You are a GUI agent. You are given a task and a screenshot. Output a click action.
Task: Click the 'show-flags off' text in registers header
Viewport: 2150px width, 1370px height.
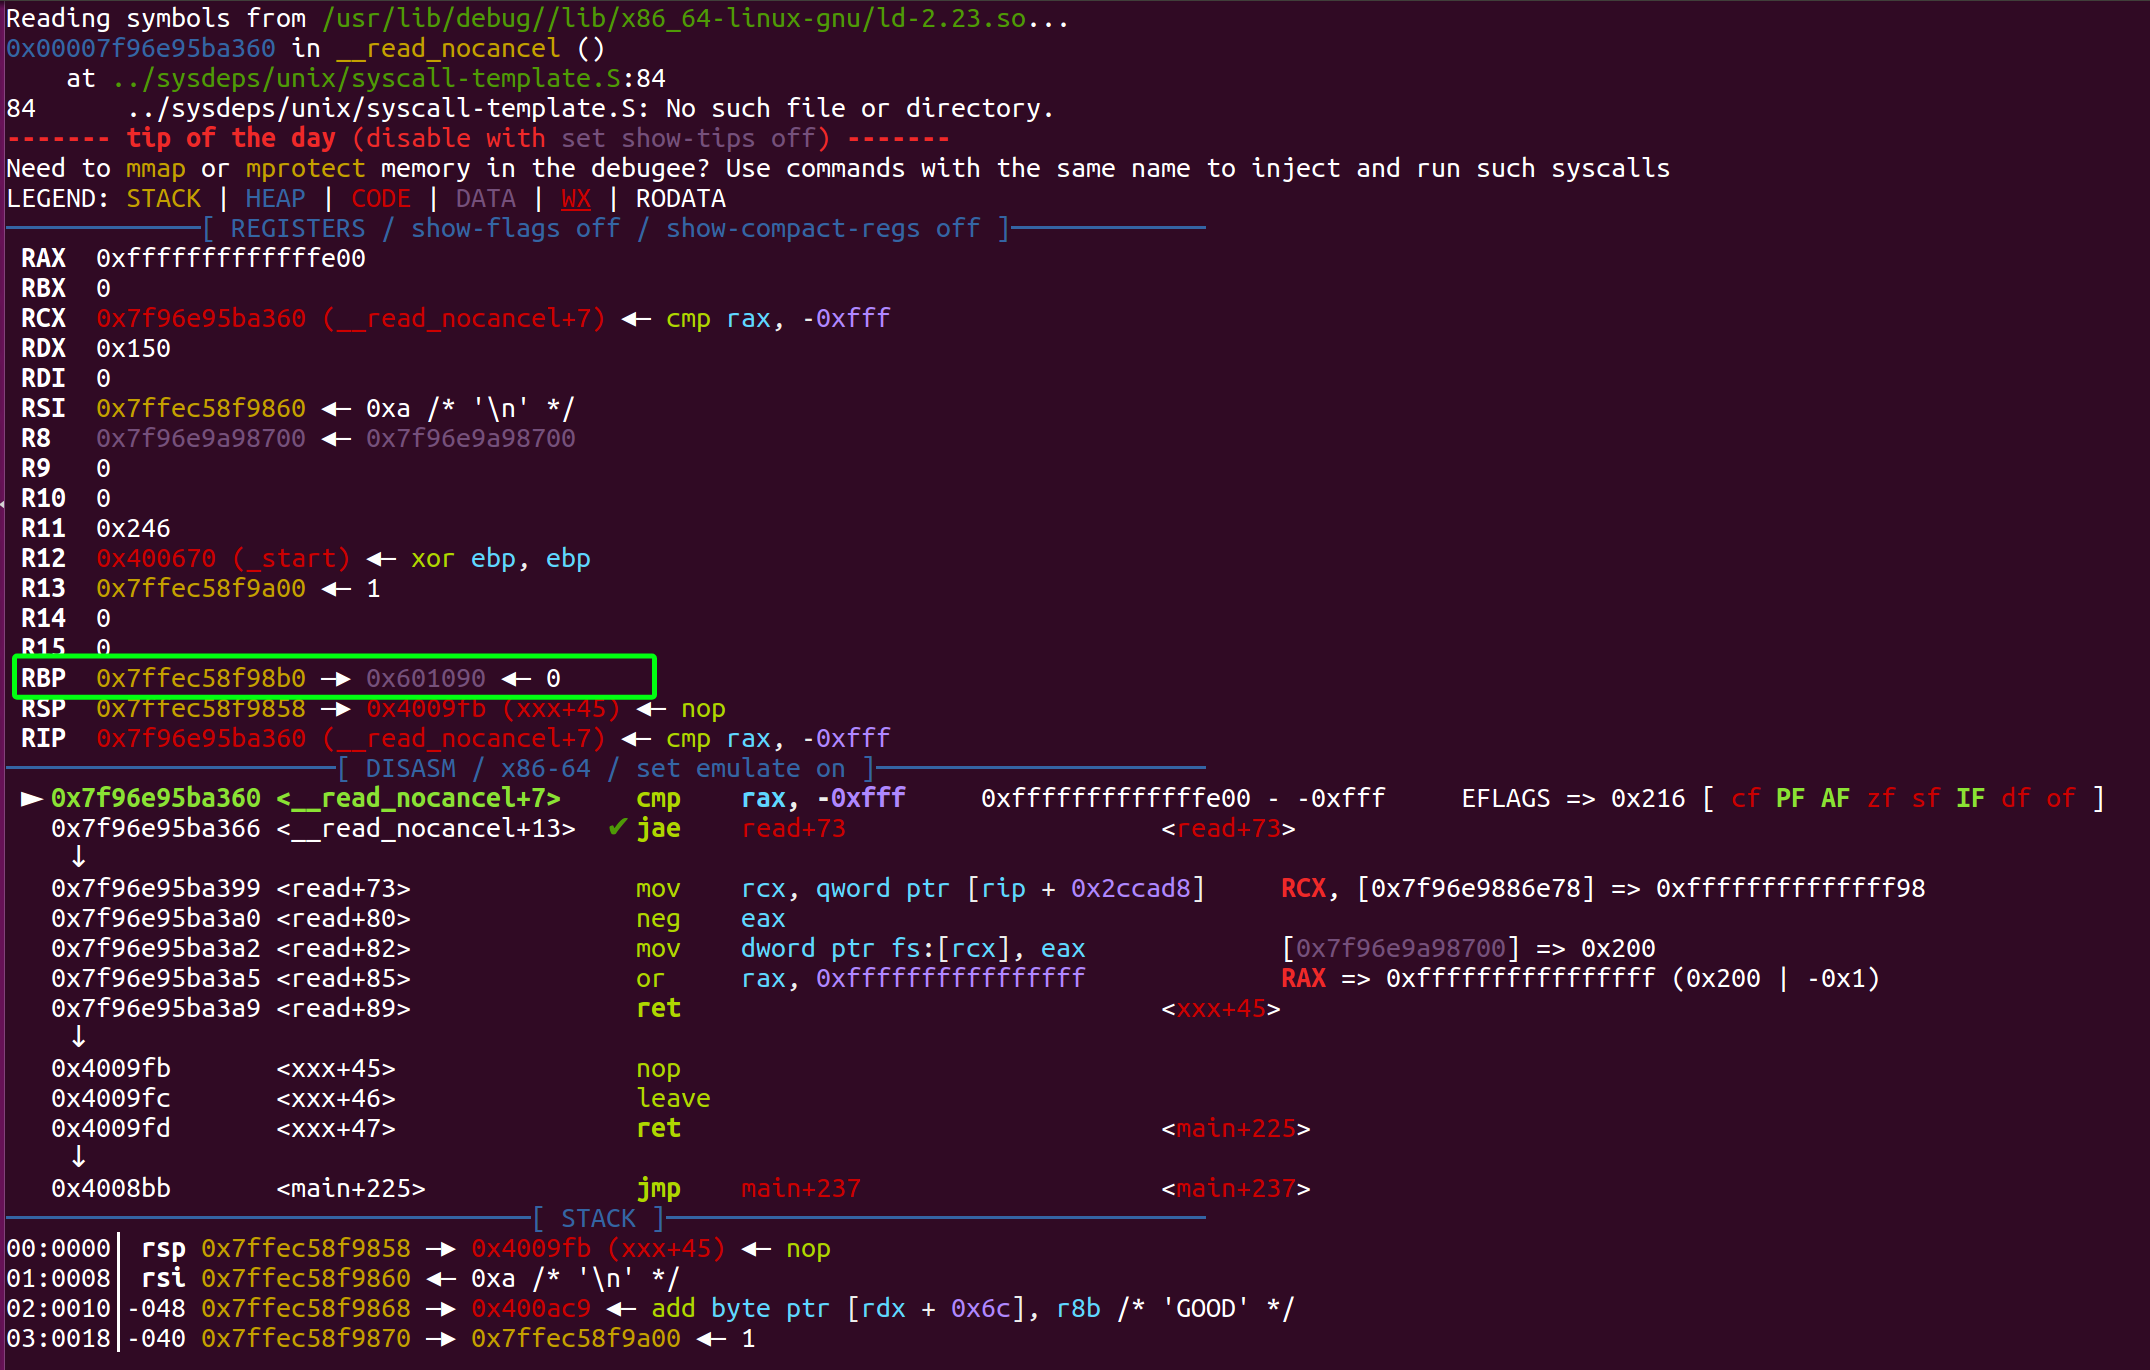pos(515,229)
